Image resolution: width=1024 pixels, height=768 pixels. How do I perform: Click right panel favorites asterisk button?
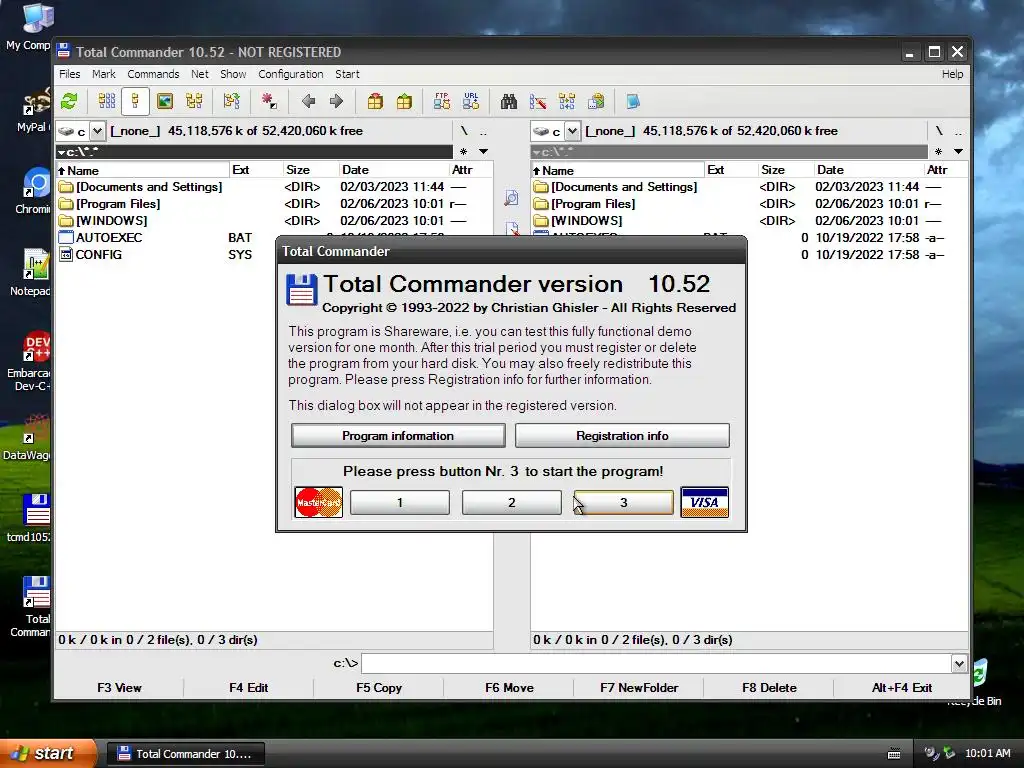(x=938, y=152)
